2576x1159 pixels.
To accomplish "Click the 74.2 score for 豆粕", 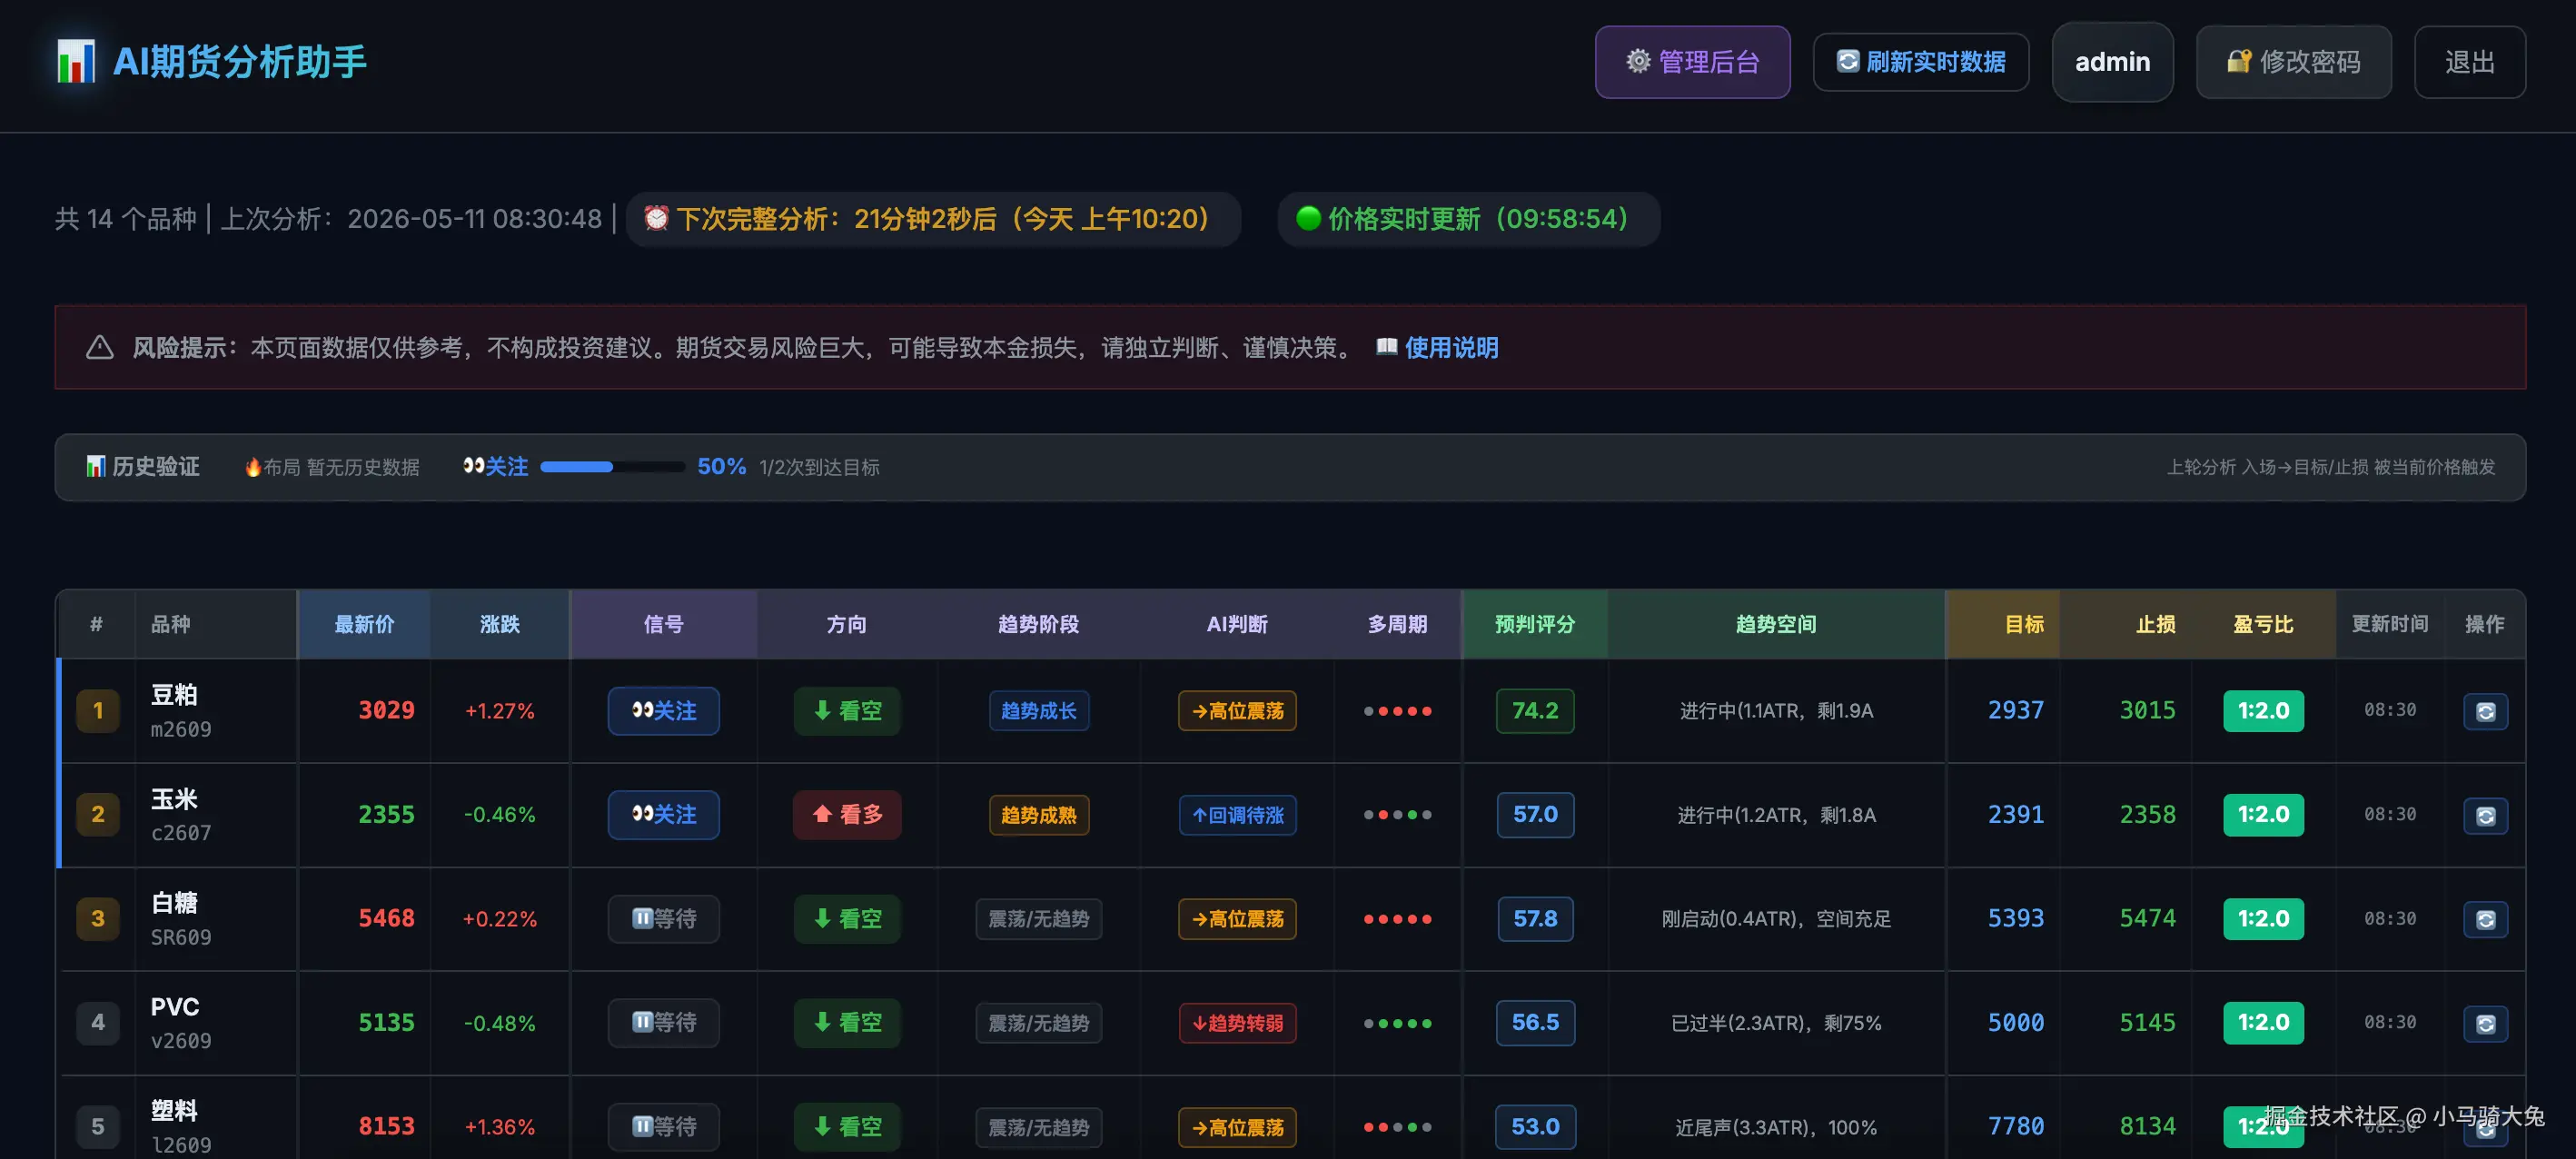I will [1535, 711].
